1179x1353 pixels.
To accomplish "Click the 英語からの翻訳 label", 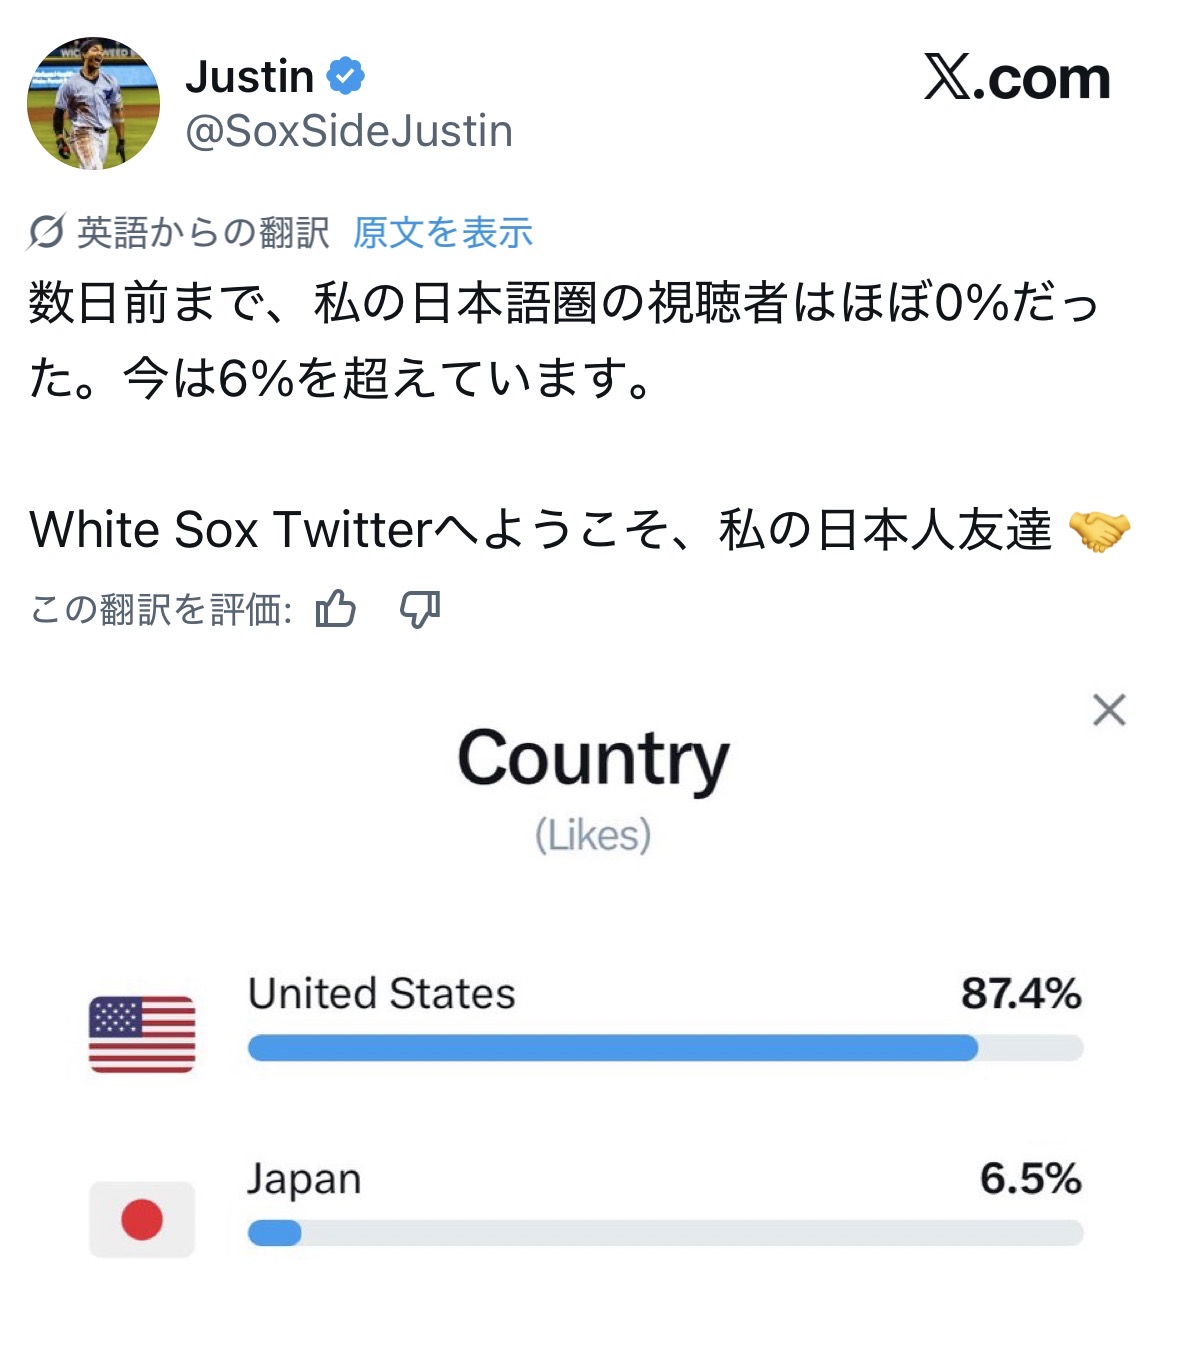I will click(203, 232).
